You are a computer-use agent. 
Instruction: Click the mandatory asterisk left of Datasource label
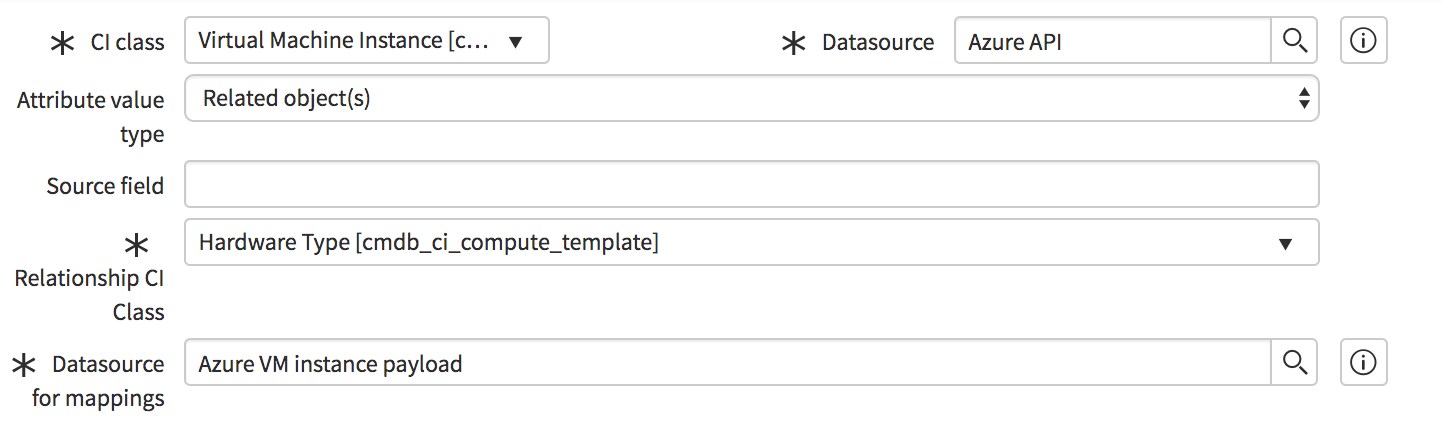pyautogui.click(x=793, y=43)
